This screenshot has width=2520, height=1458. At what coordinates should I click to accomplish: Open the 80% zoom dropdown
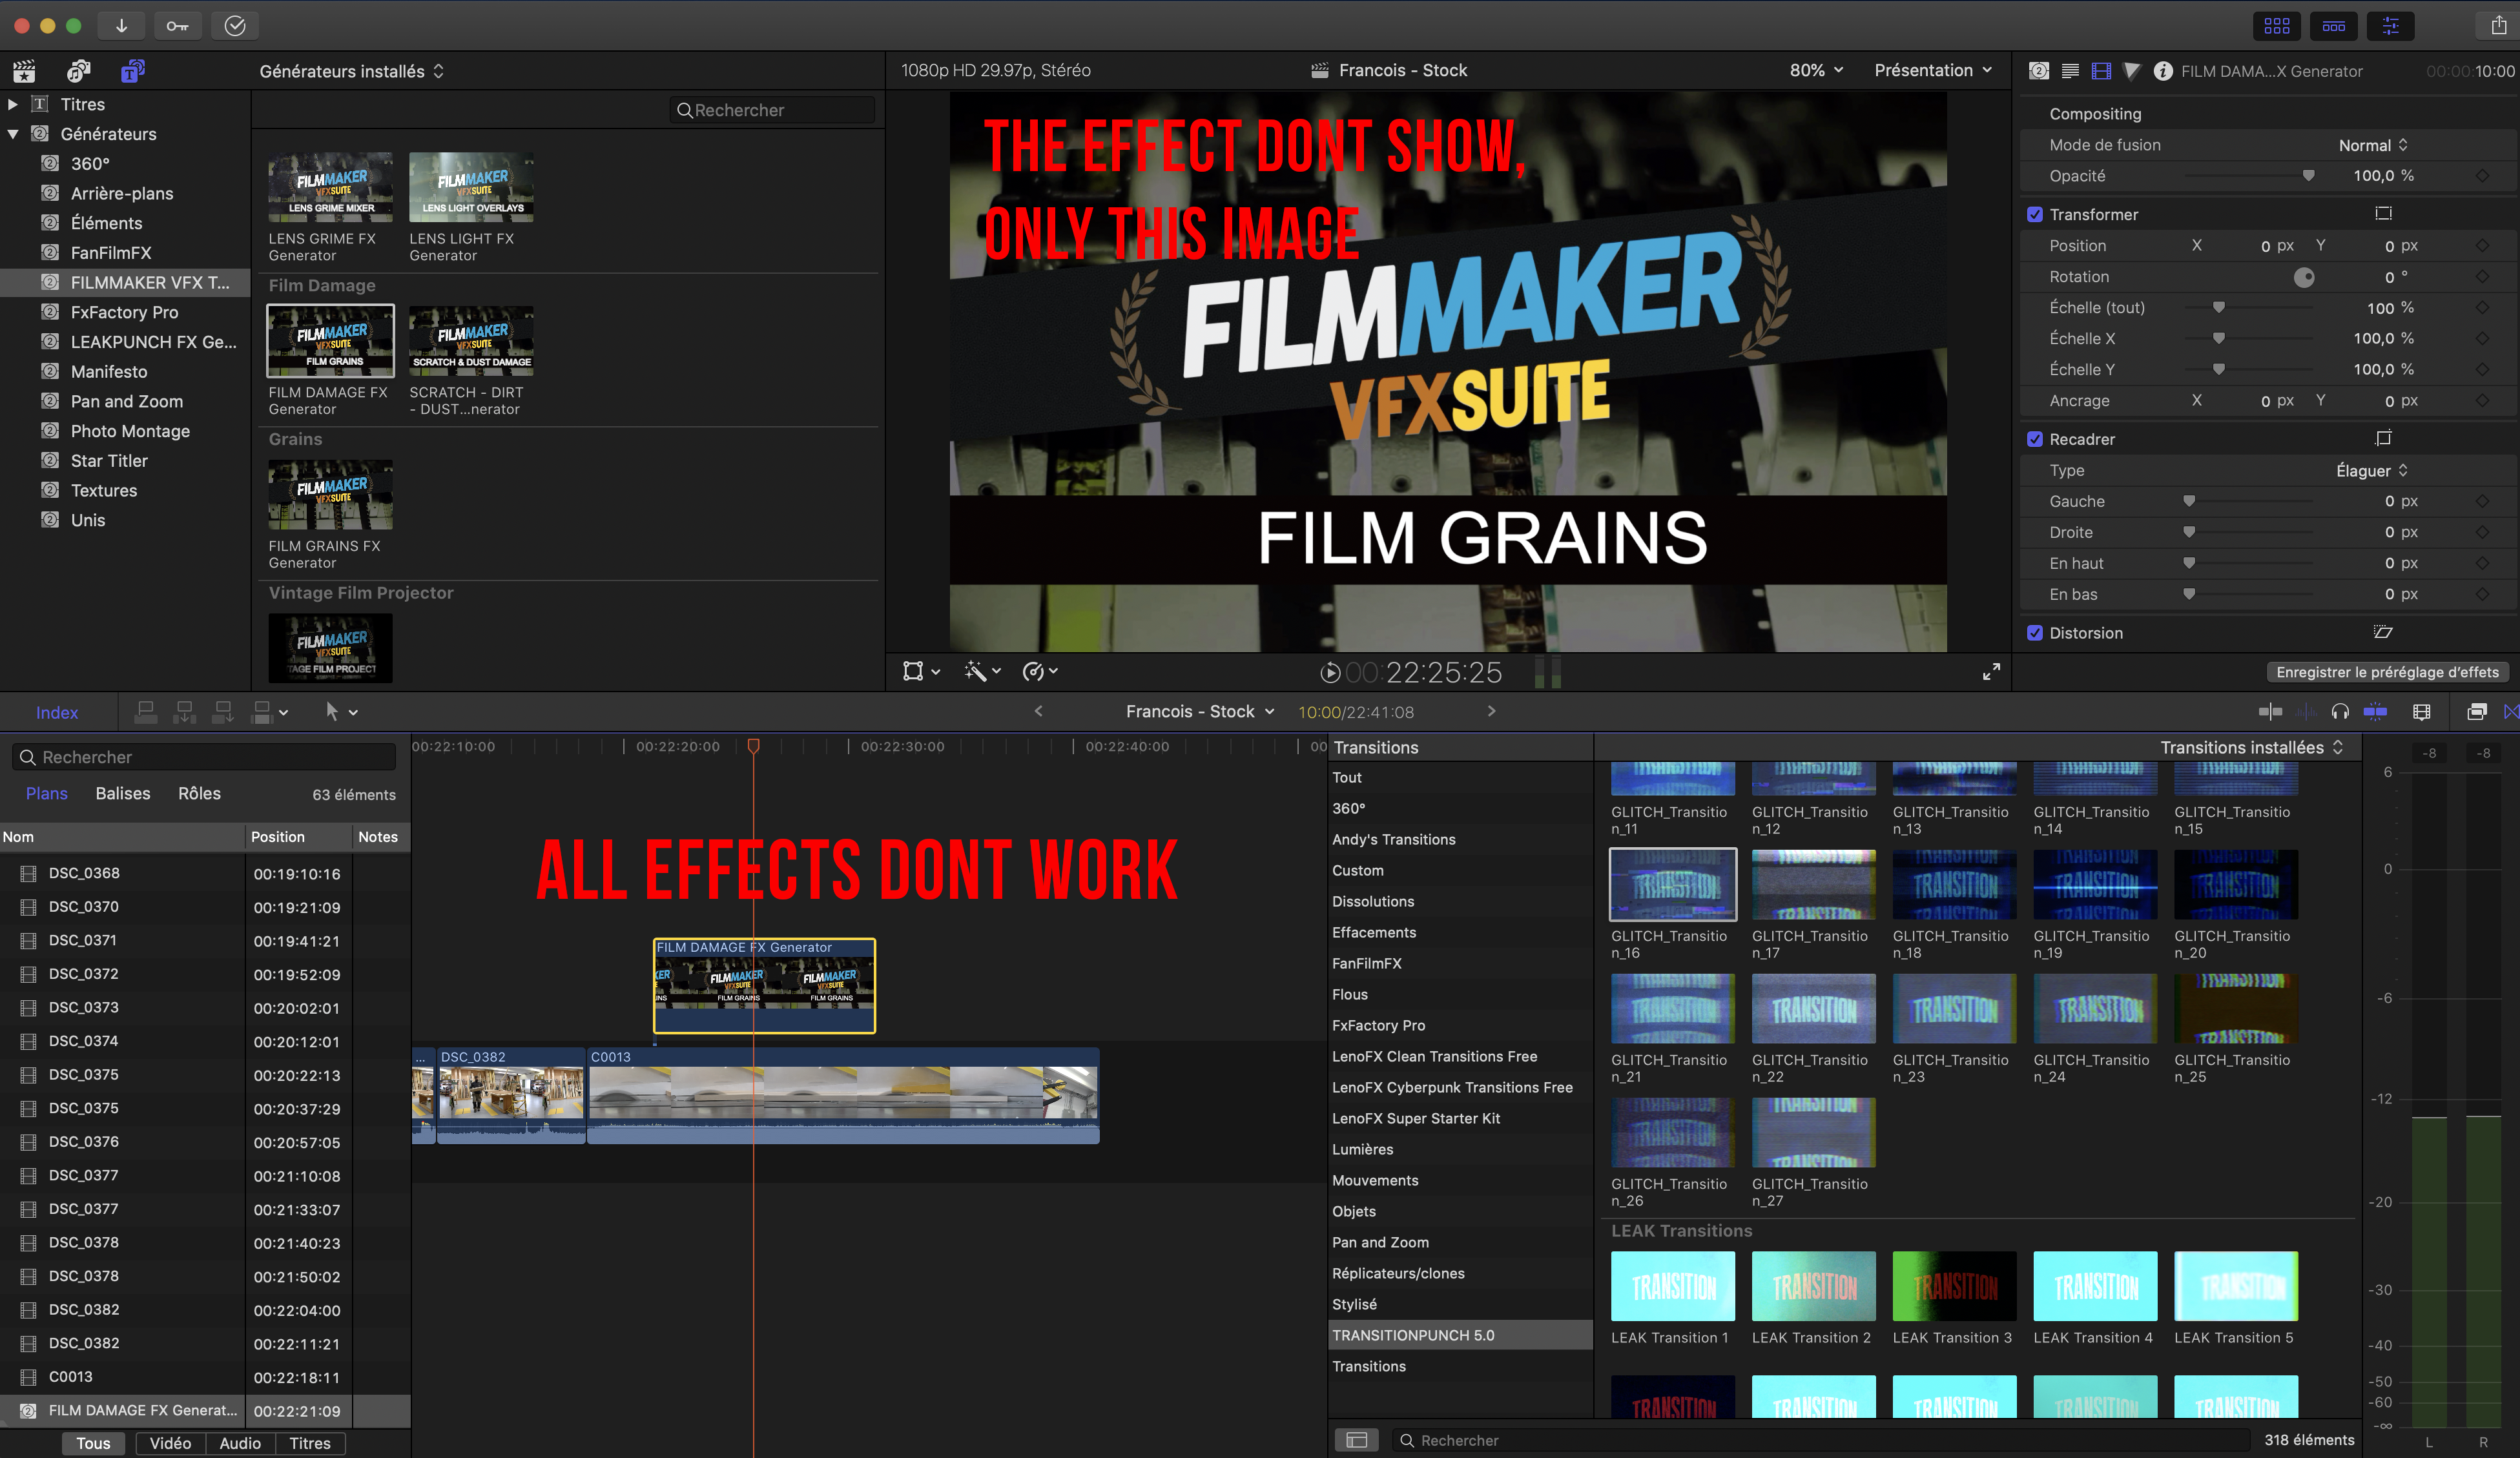(x=1816, y=70)
